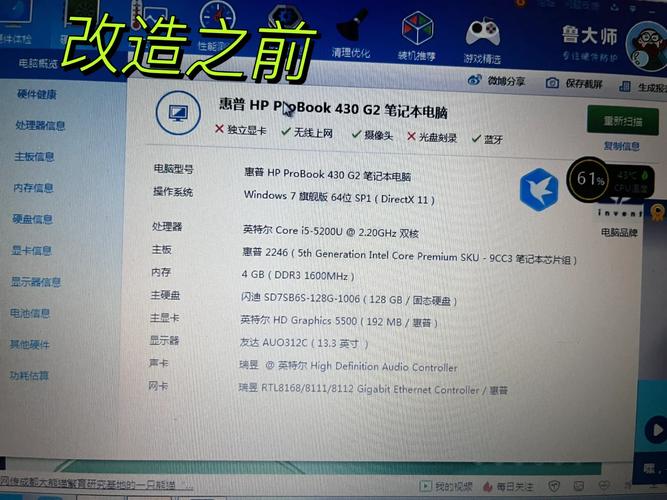Click the HP ProBook 430 G2 title heading
This screenshot has height=500, width=667.
click(x=333, y=108)
